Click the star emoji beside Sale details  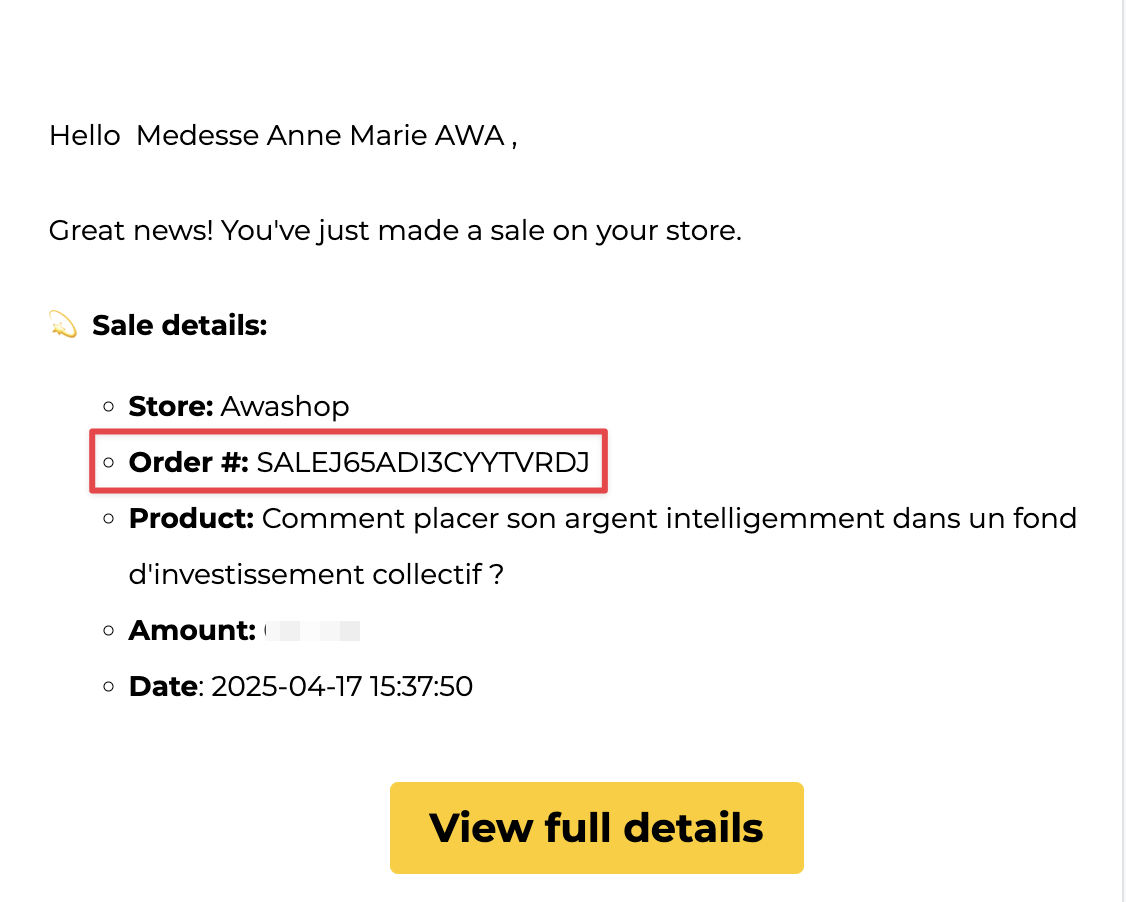63,325
